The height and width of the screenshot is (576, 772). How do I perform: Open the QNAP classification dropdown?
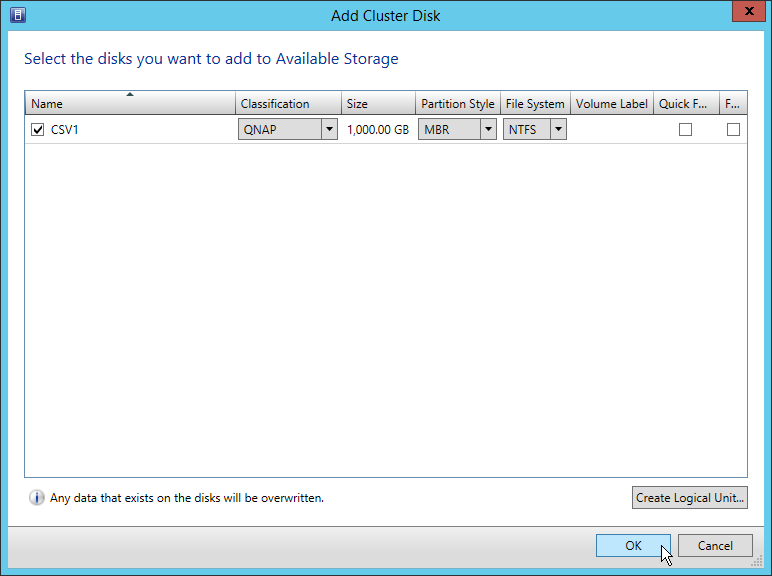328,129
